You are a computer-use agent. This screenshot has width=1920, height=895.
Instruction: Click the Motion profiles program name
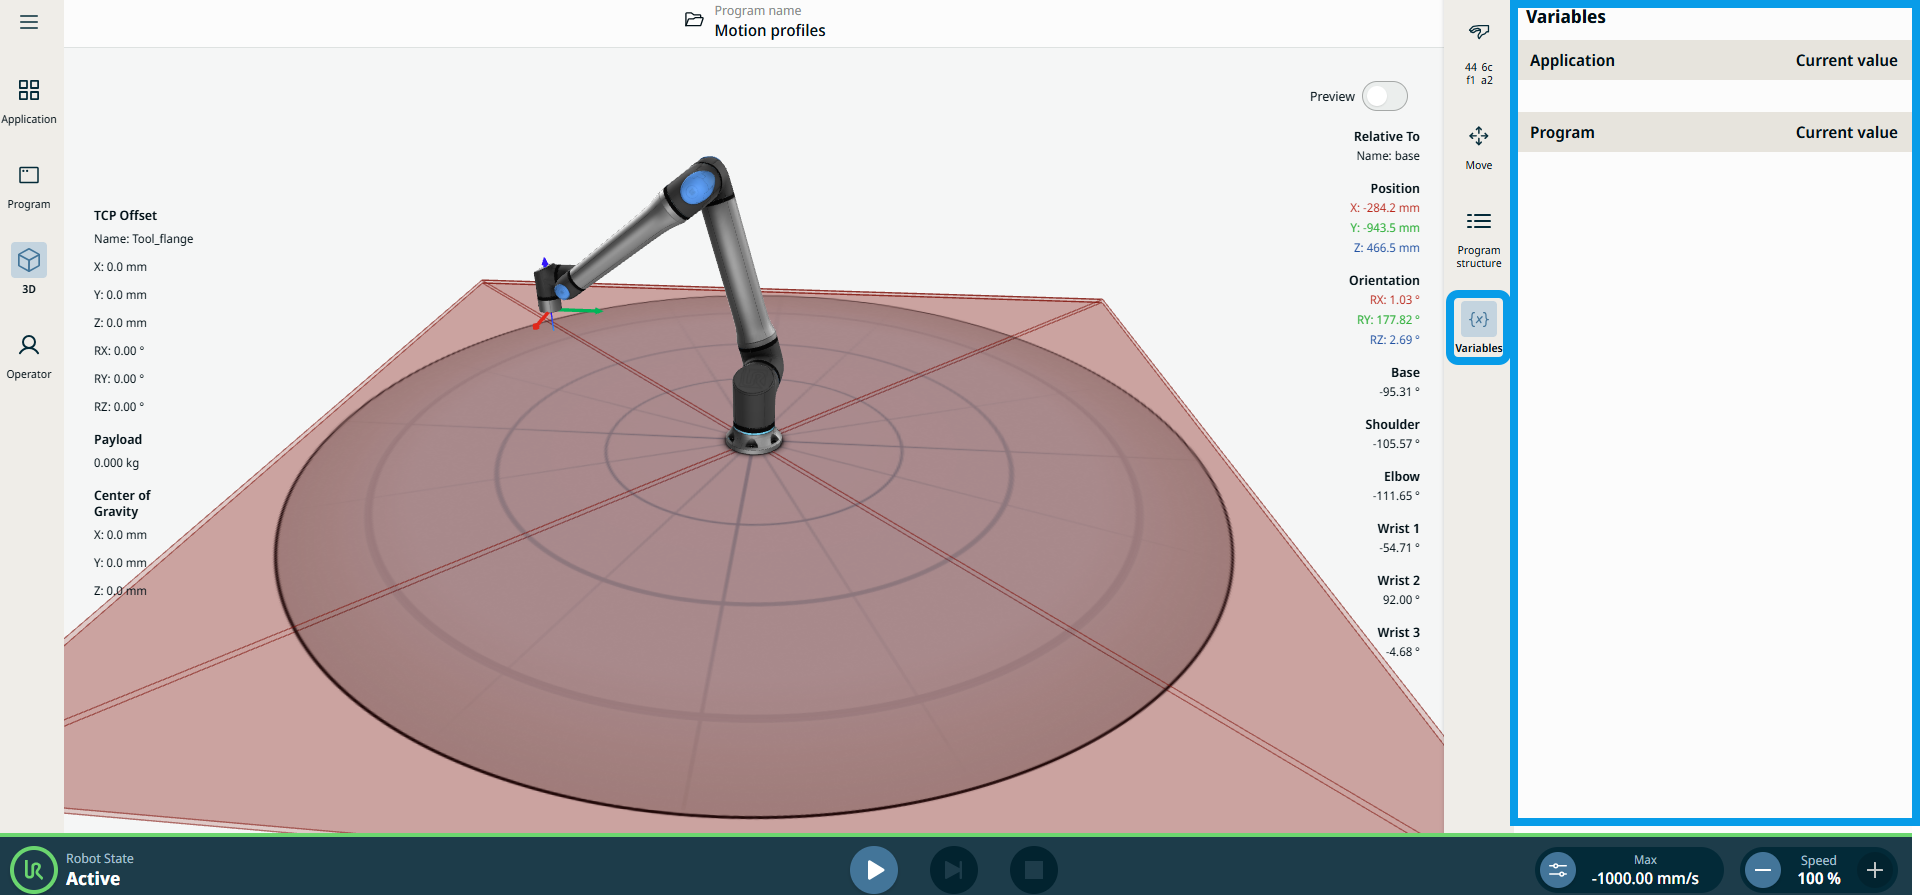(x=769, y=31)
